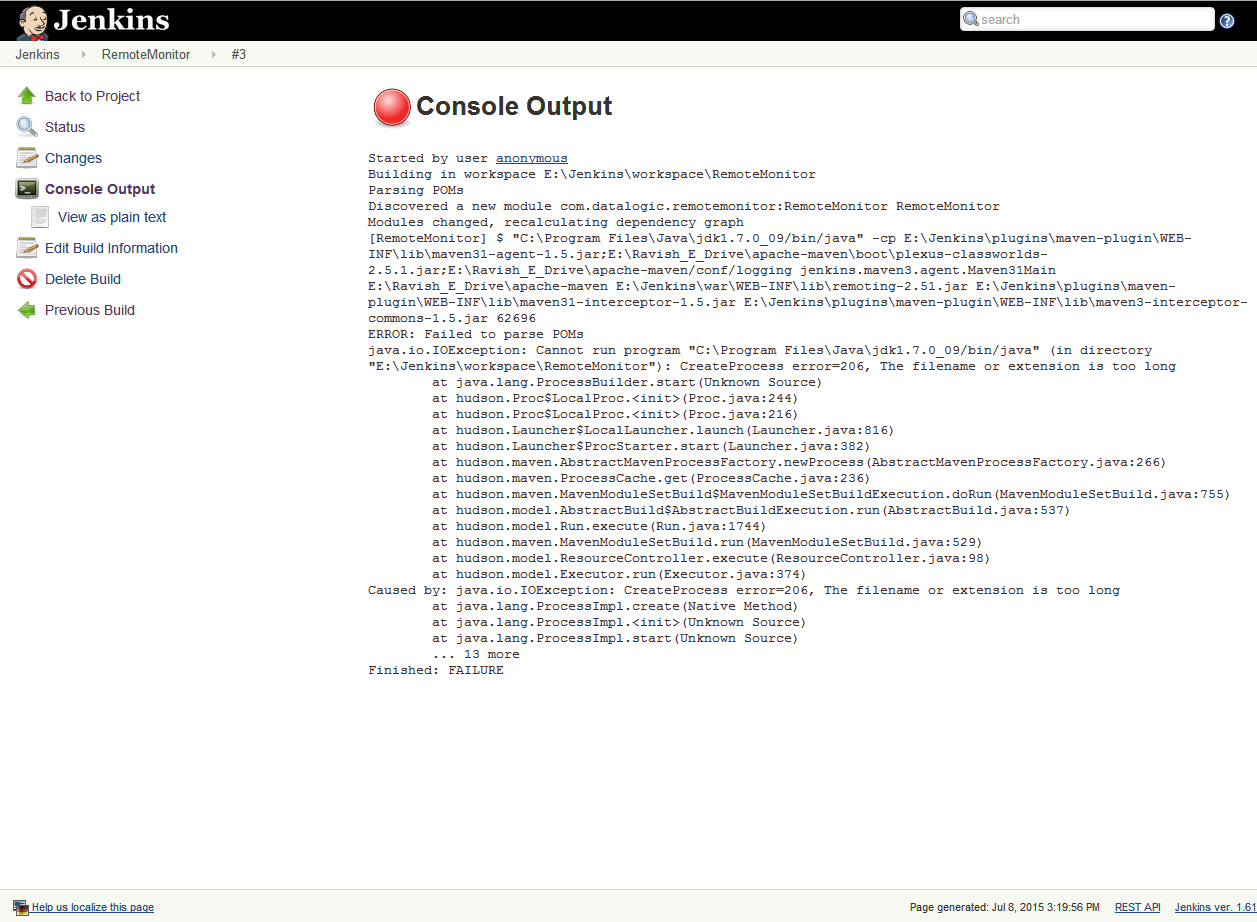Open the REST API link
Viewport: 1257px width, 922px height.
point(1137,907)
